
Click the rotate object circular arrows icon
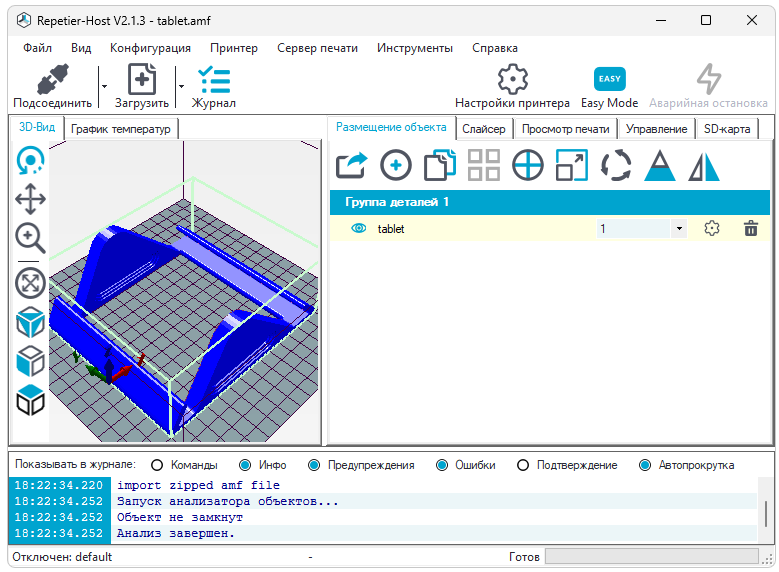coord(616,165)
